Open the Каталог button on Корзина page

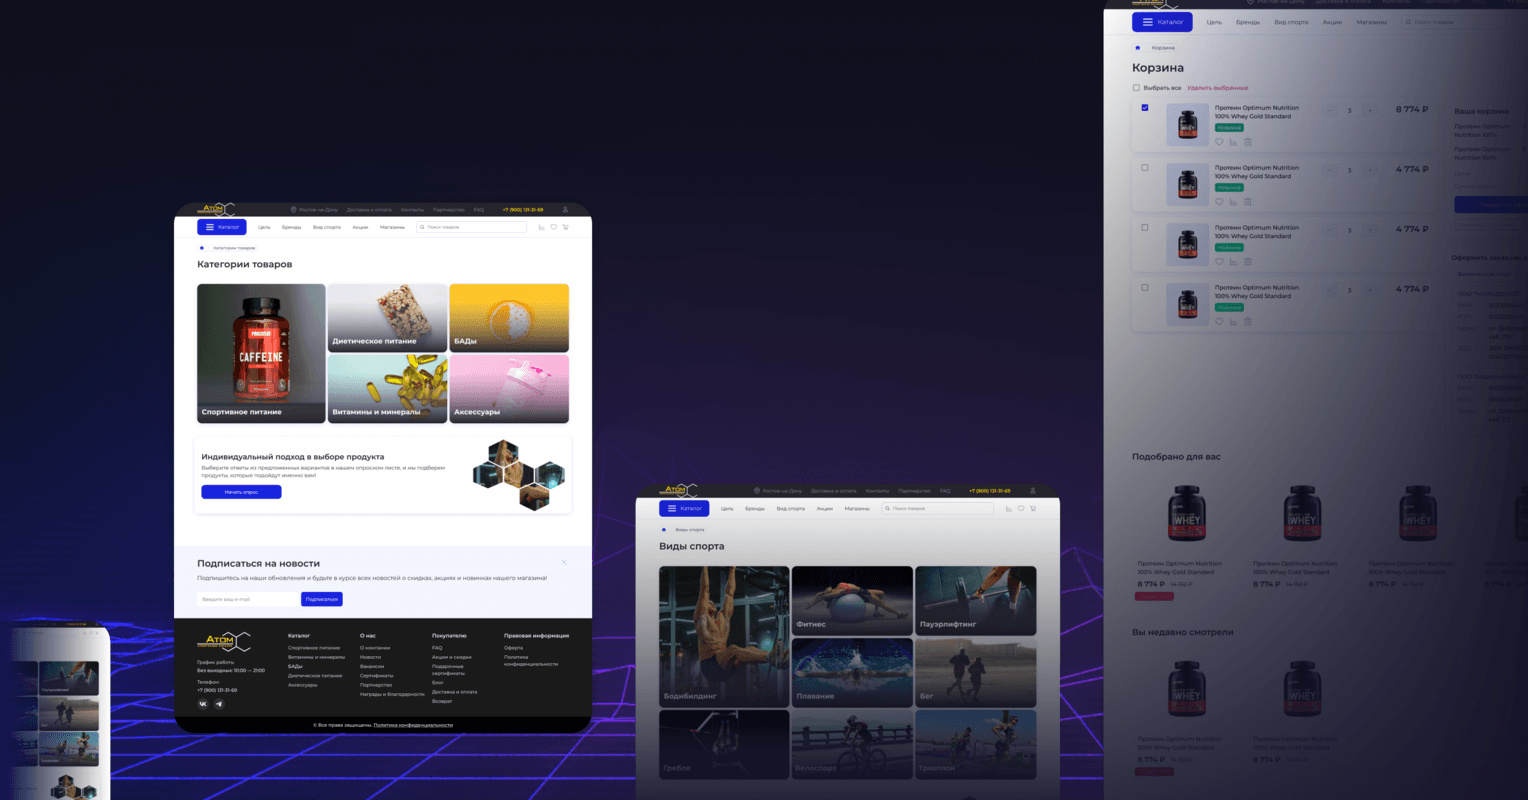click(1162, 22)
